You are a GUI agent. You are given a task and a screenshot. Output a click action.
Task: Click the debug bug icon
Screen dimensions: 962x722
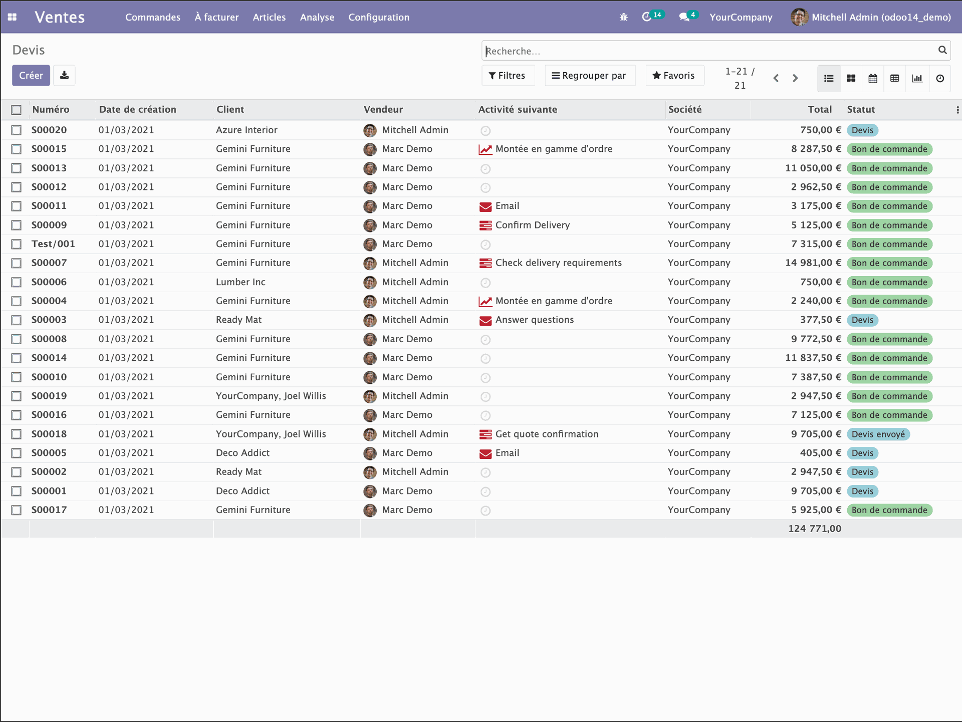click(x=624, y=17)
